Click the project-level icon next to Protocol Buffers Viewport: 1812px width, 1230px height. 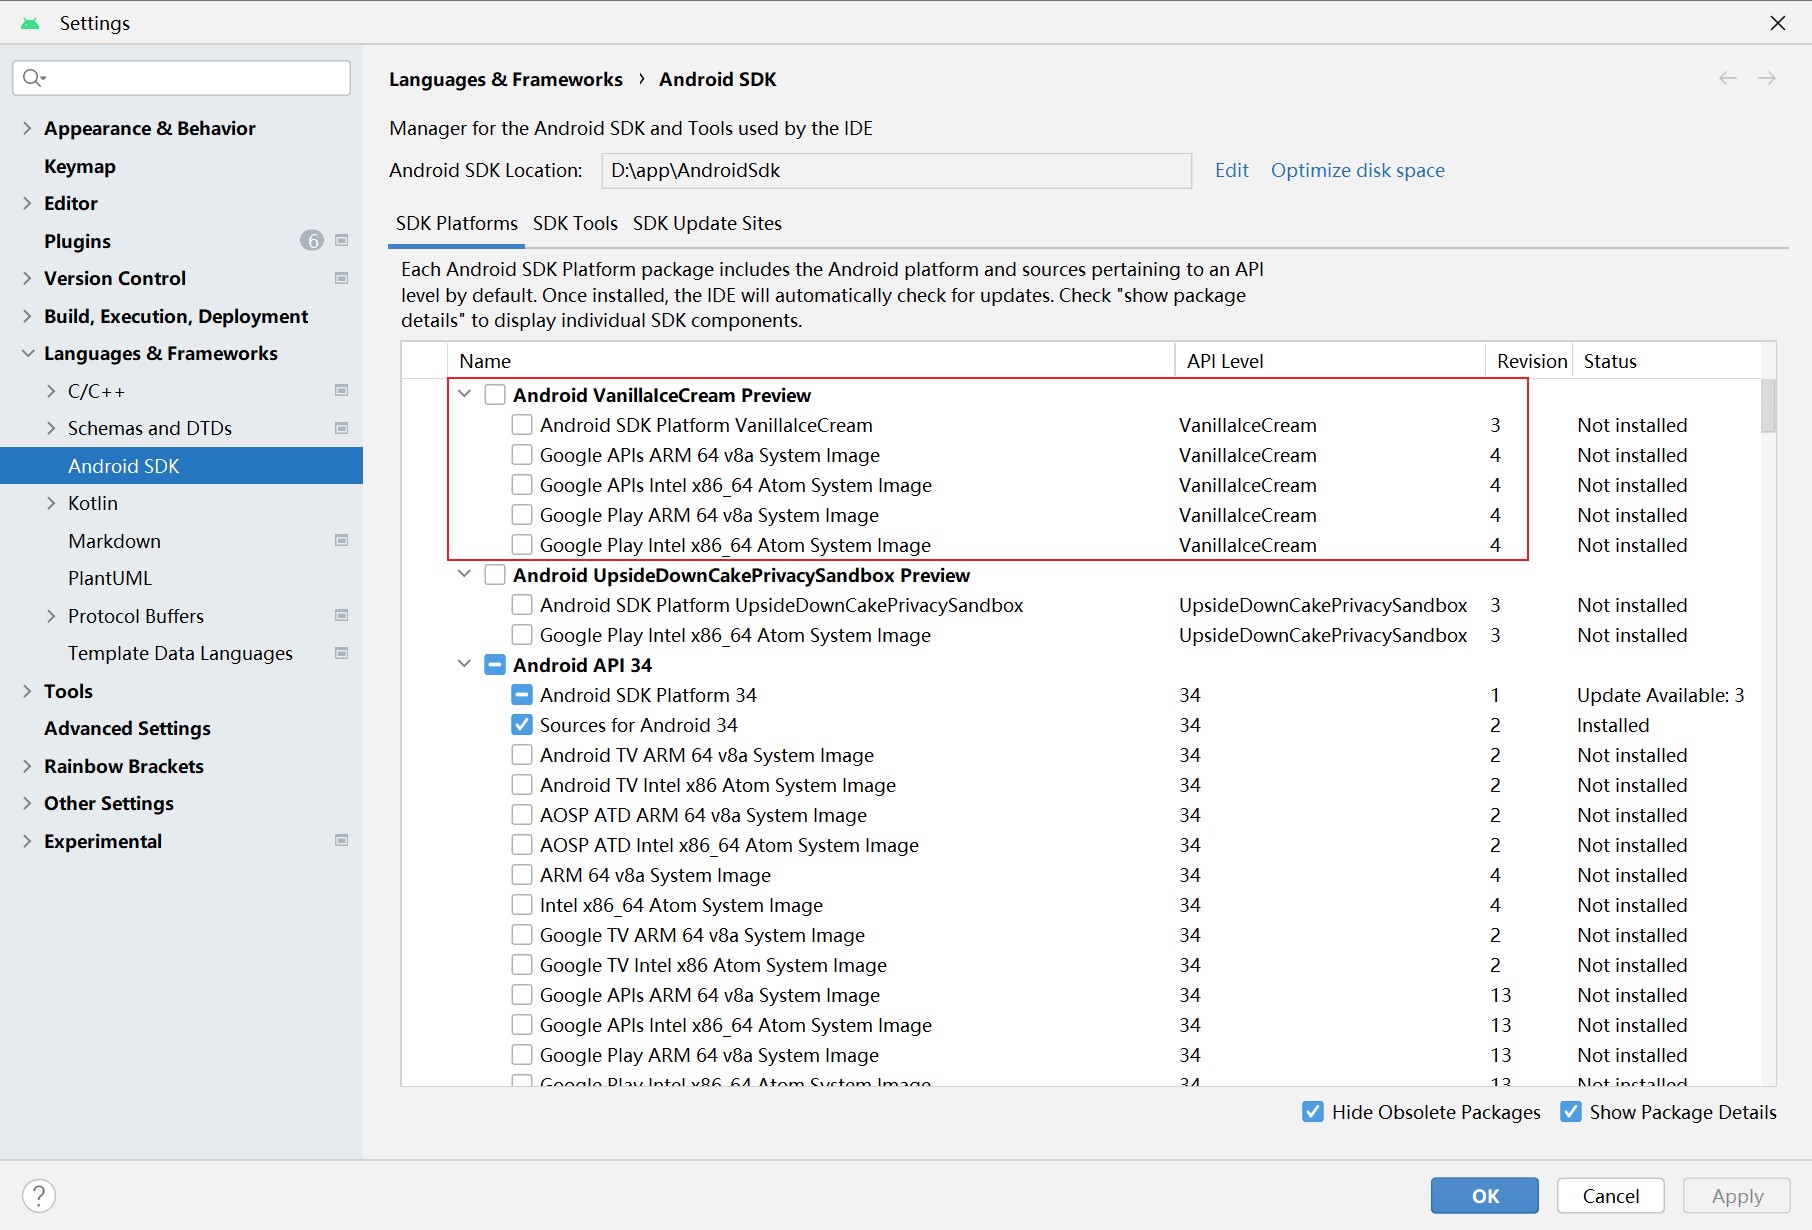(341, 615)
